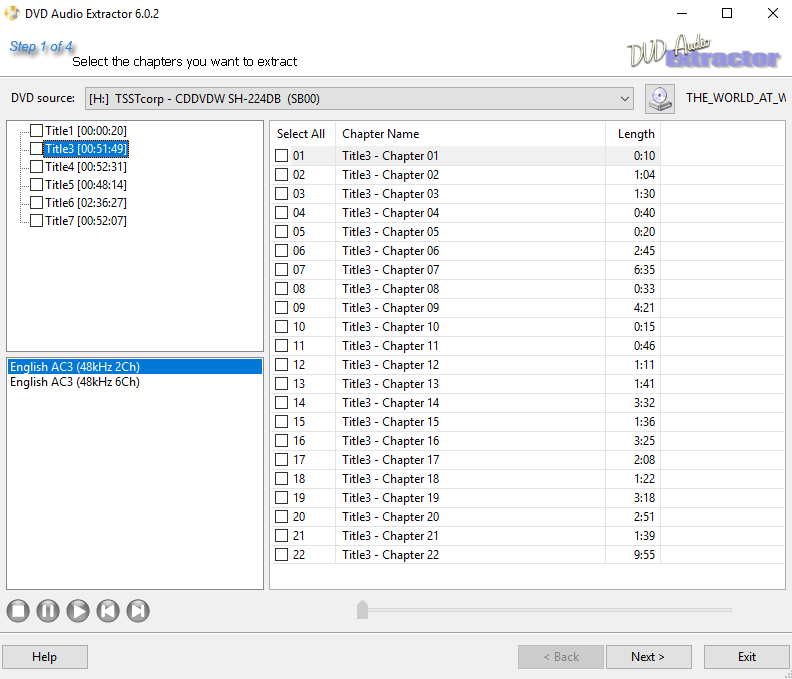Stop audio preview playback
This screenshot has width=792, height=679.
point(18,610)
